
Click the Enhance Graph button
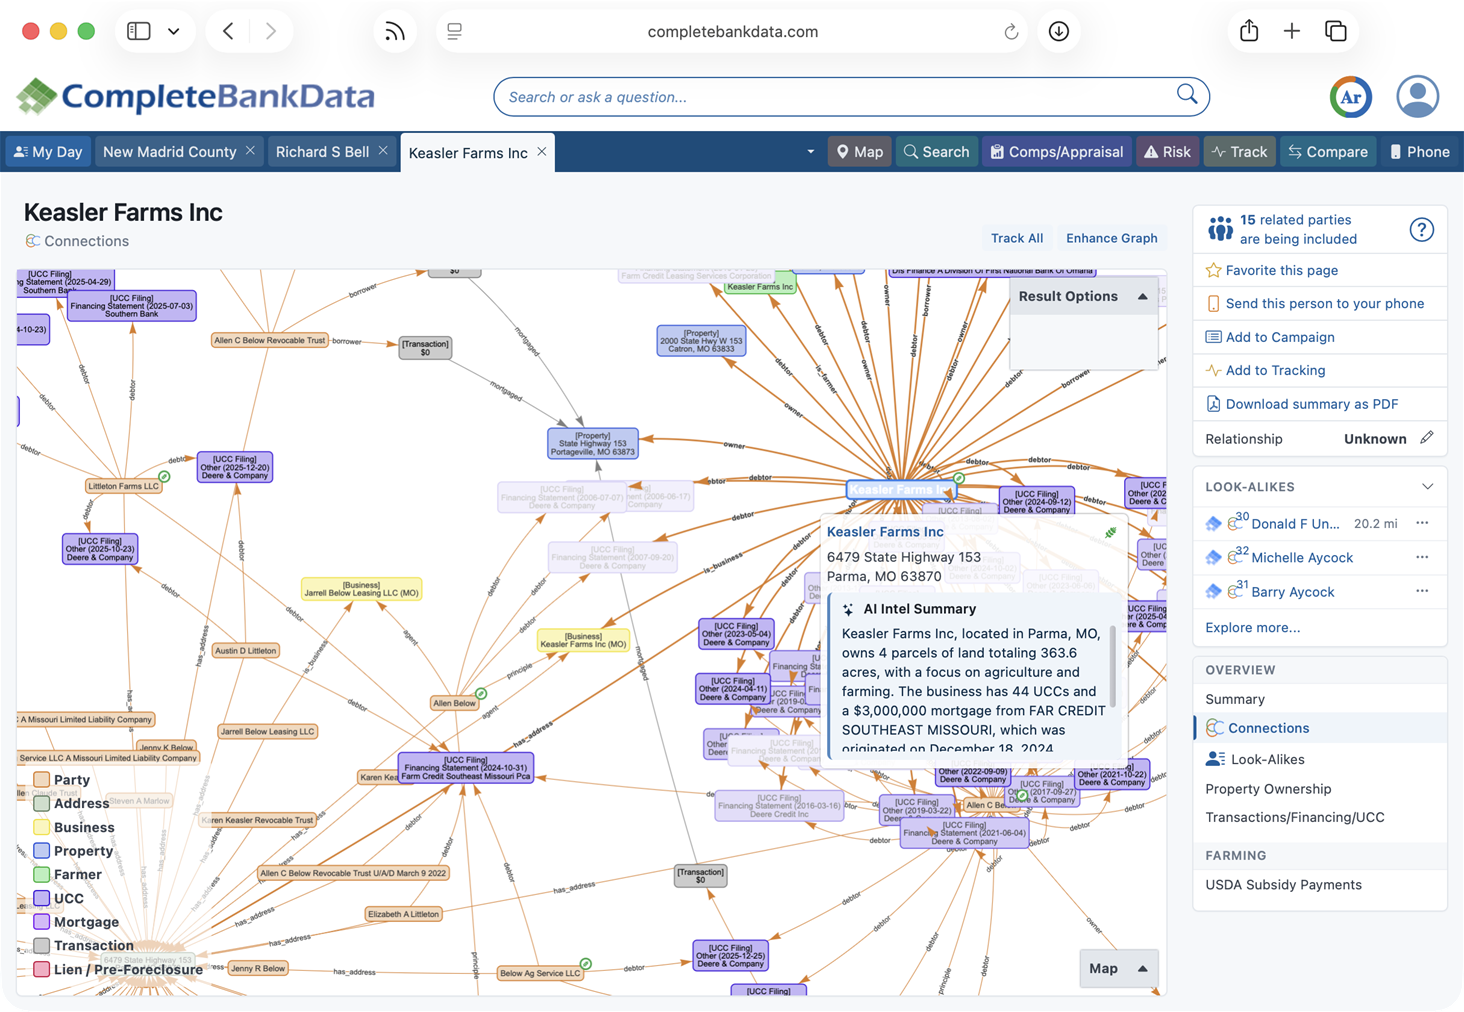[1112, 238]
